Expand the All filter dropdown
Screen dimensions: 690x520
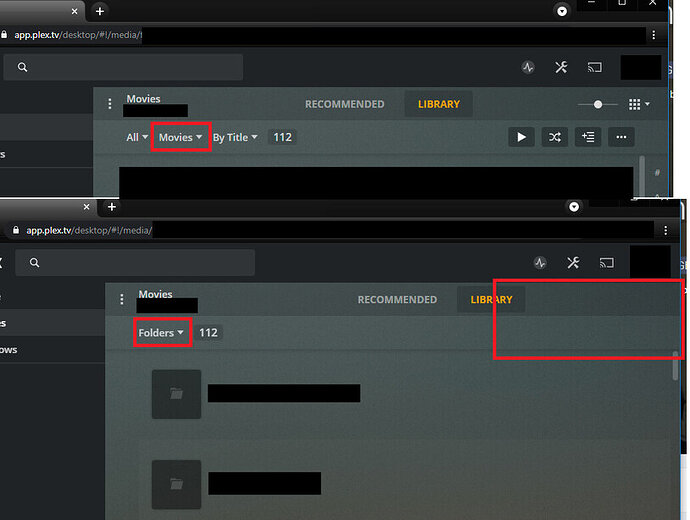point(137,137)
